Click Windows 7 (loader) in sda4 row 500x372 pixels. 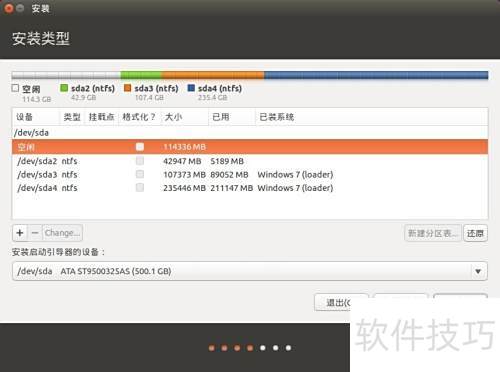click(x=295, y=188)
